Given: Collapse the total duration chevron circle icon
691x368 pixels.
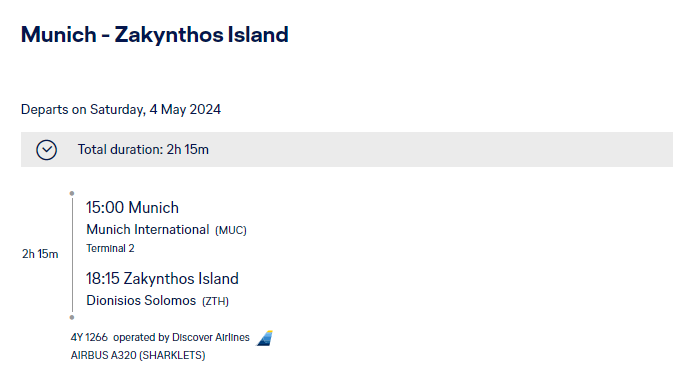Looking at the screenshot, I should tap(46, 150).
